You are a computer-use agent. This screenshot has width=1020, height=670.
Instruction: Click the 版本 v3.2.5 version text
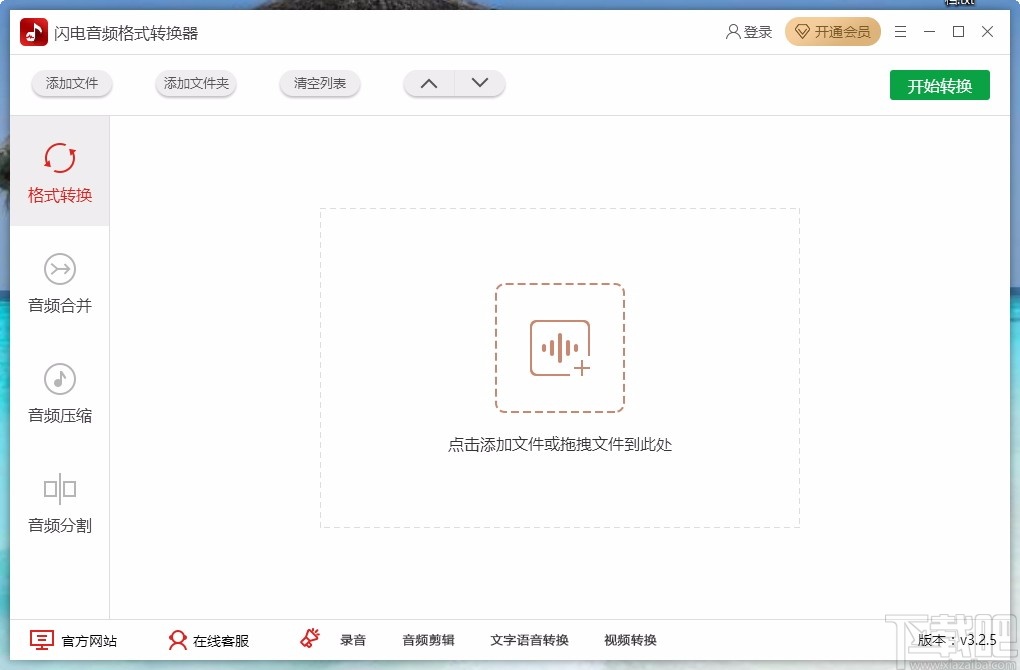[957, 640]
